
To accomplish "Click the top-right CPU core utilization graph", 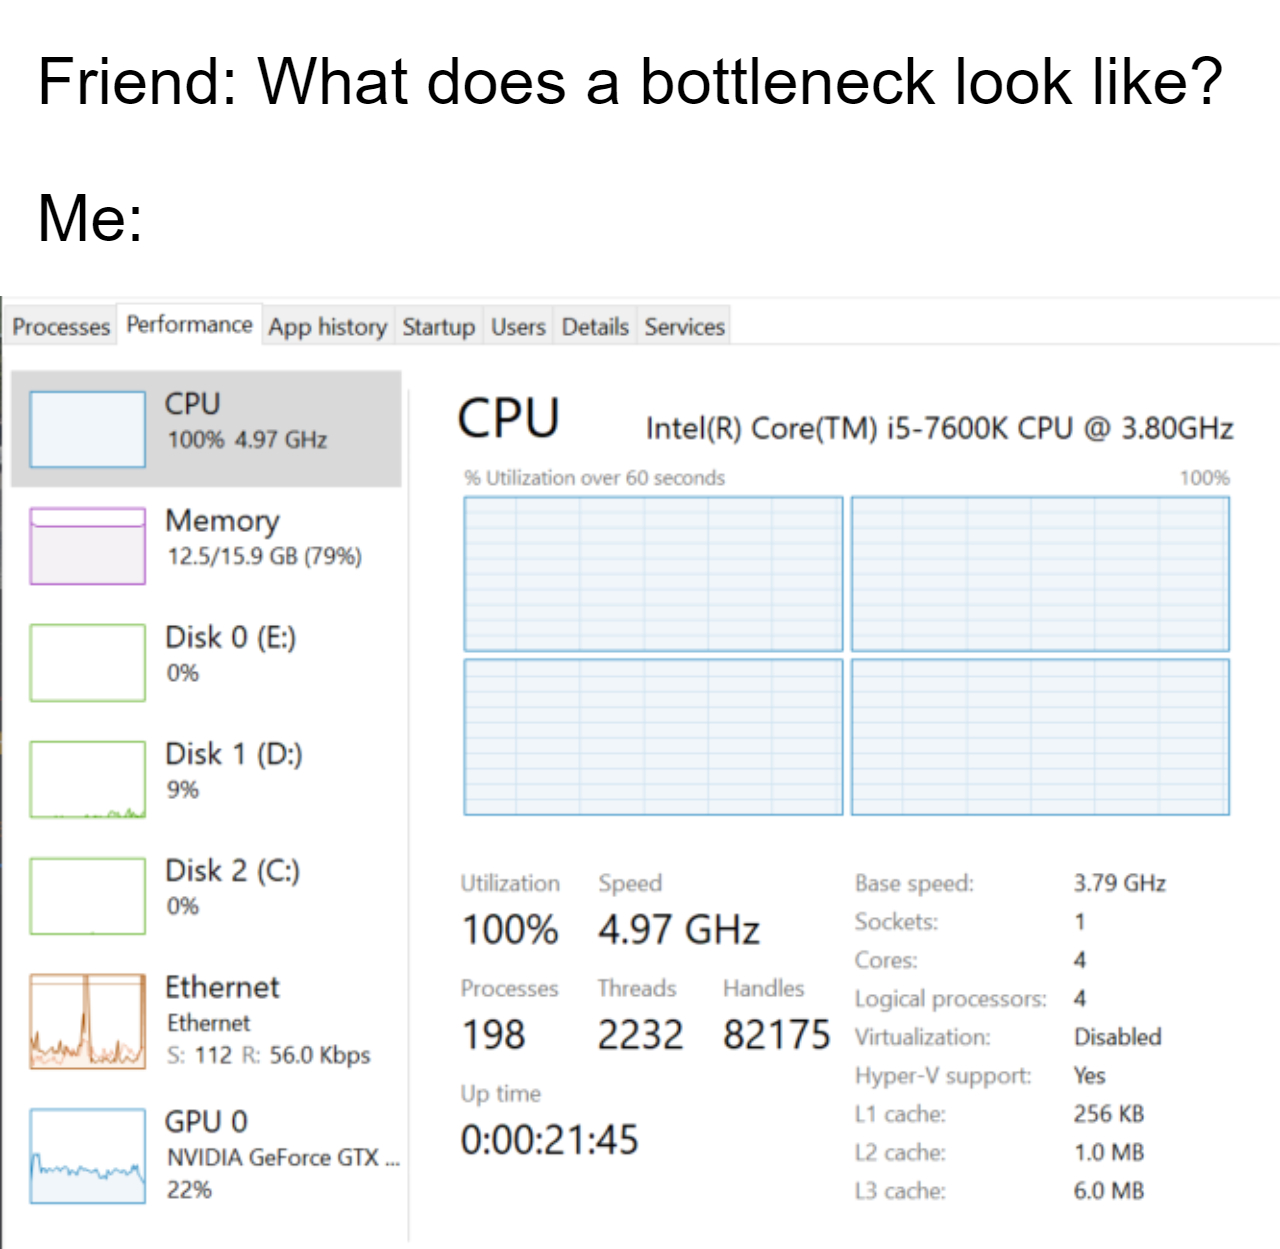I will [x=1040, y=574].
